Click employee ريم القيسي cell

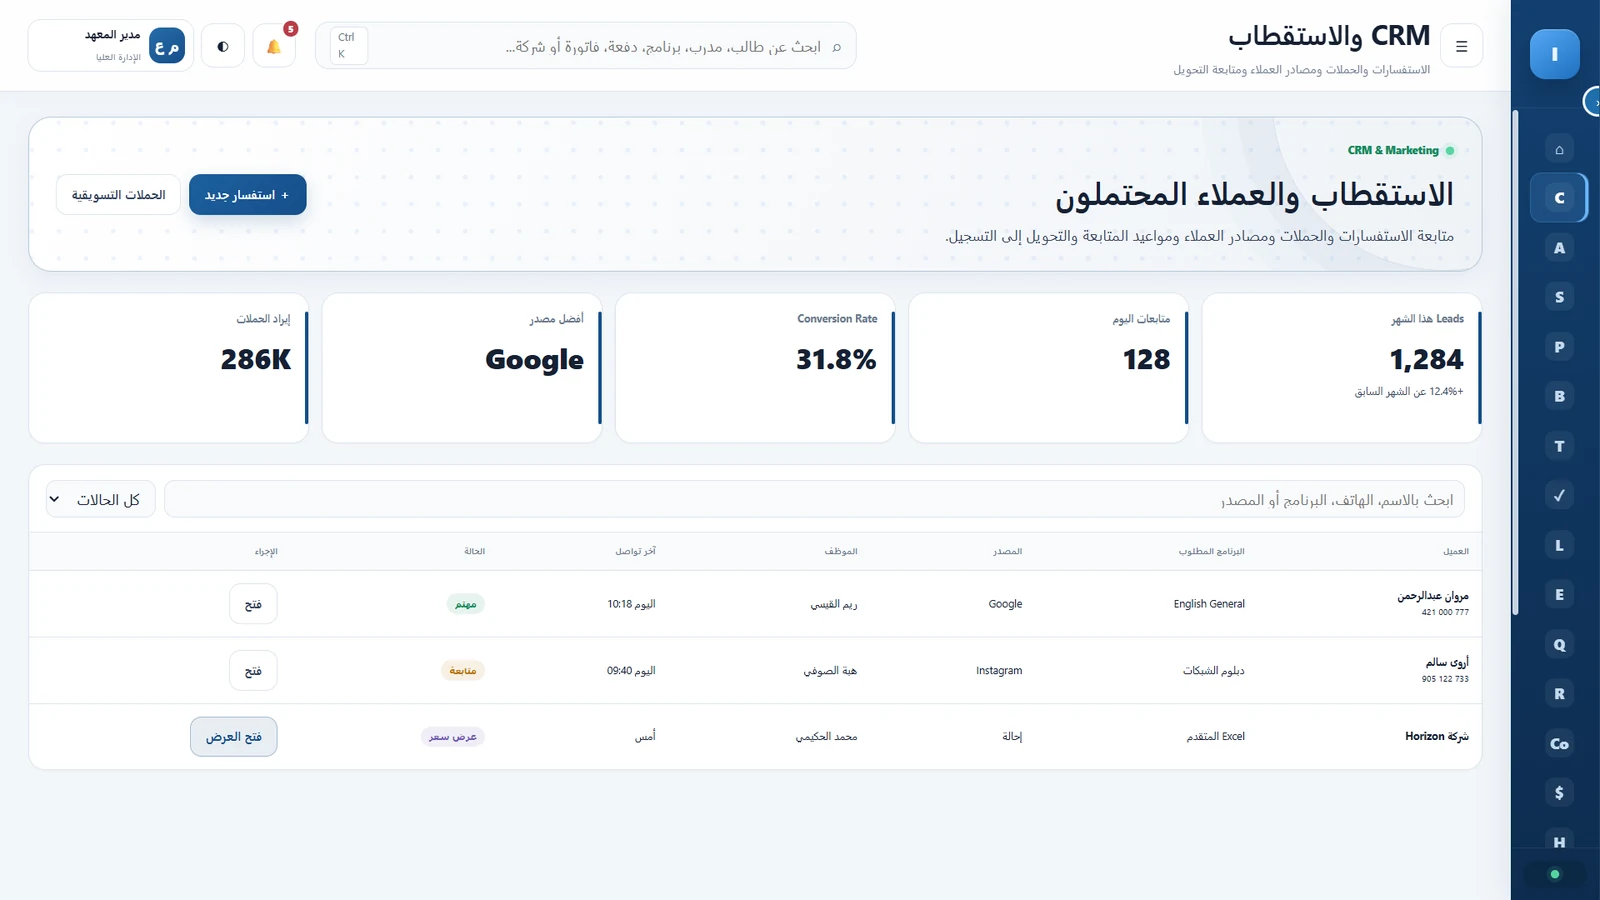(833, 604)
